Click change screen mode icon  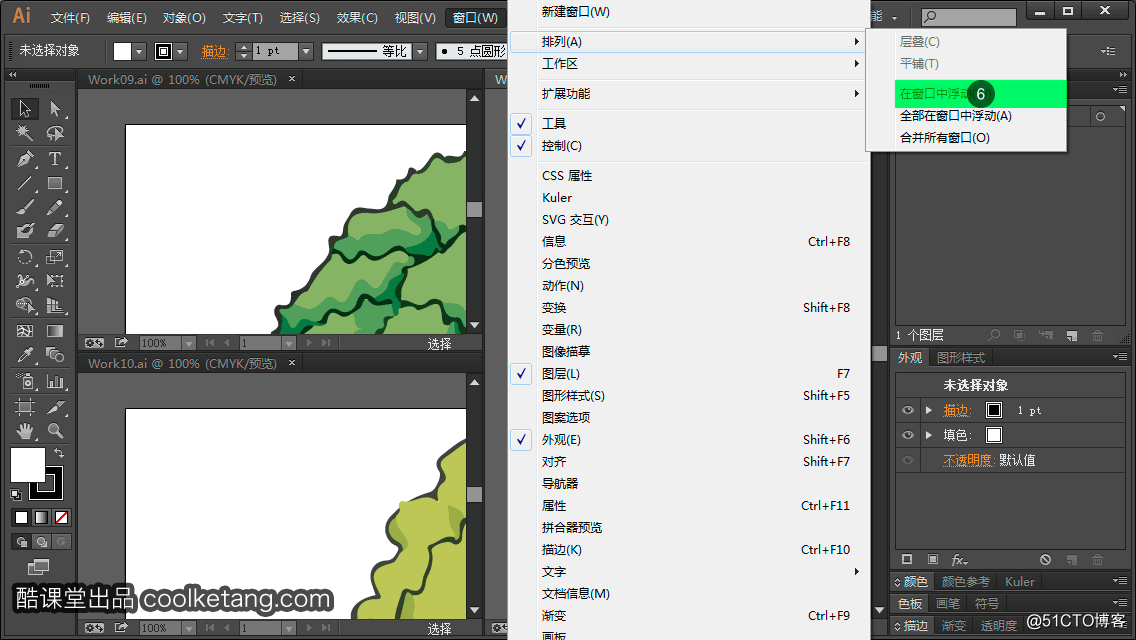[x=38, y=567]
